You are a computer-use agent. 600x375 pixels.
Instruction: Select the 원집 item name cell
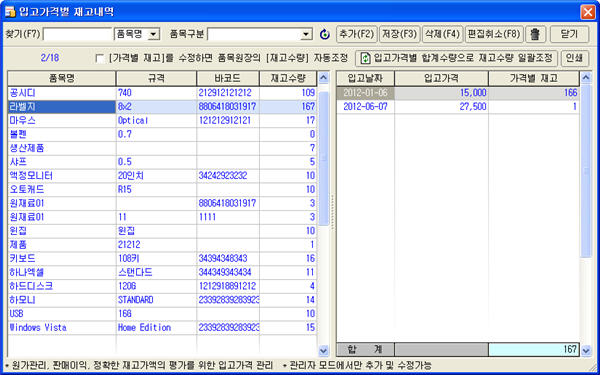62,231
